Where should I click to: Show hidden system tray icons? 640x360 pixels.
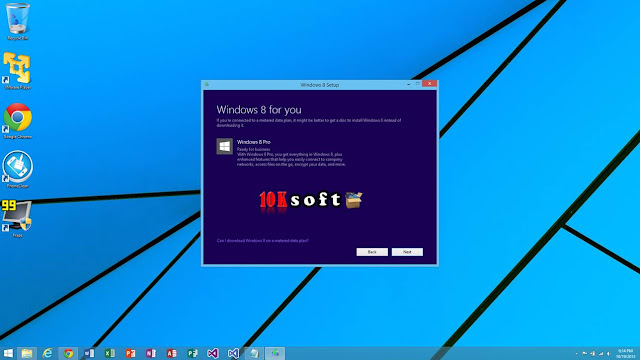(x=576, y=354)
